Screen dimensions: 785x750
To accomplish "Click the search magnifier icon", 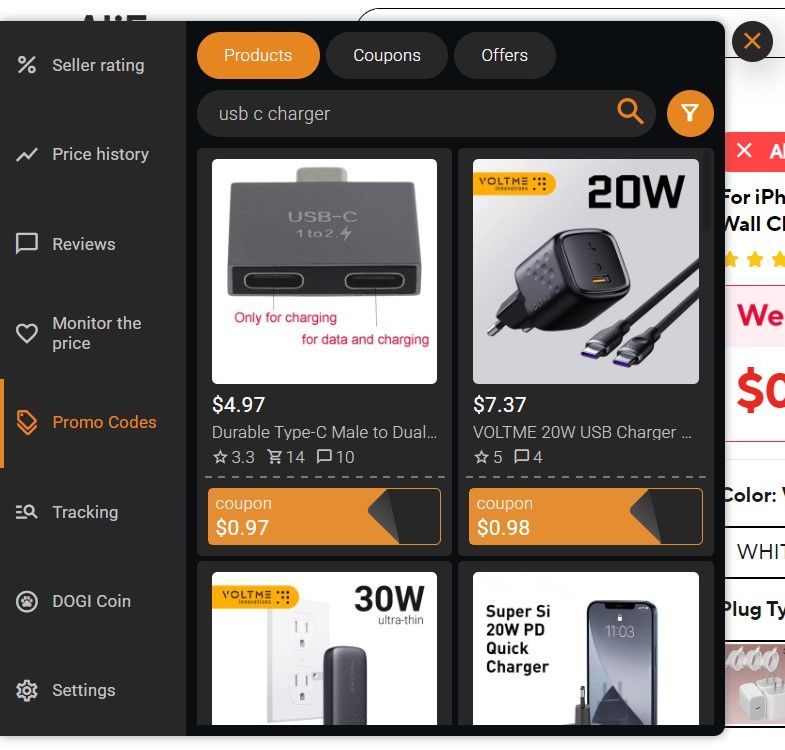I will [630, 111].
